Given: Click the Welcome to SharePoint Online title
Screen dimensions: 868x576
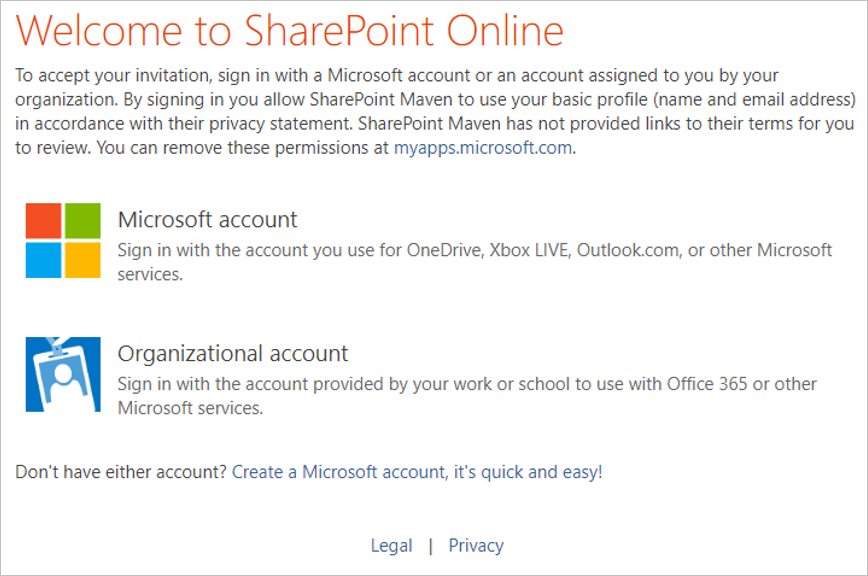Looking at the screenshot, I should point(290,30).
